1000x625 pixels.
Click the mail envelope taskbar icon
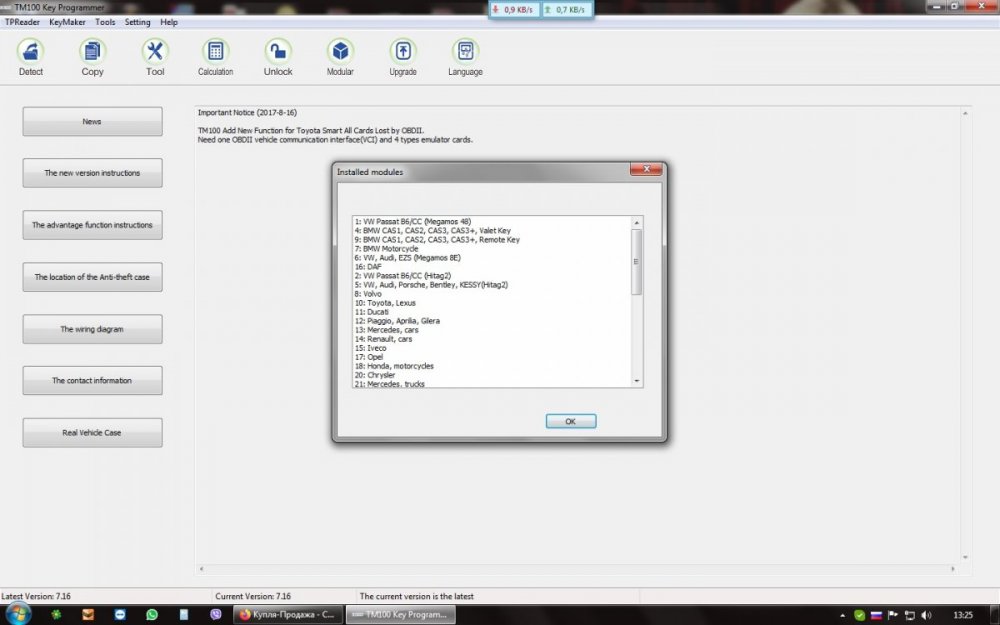(88, 615)
